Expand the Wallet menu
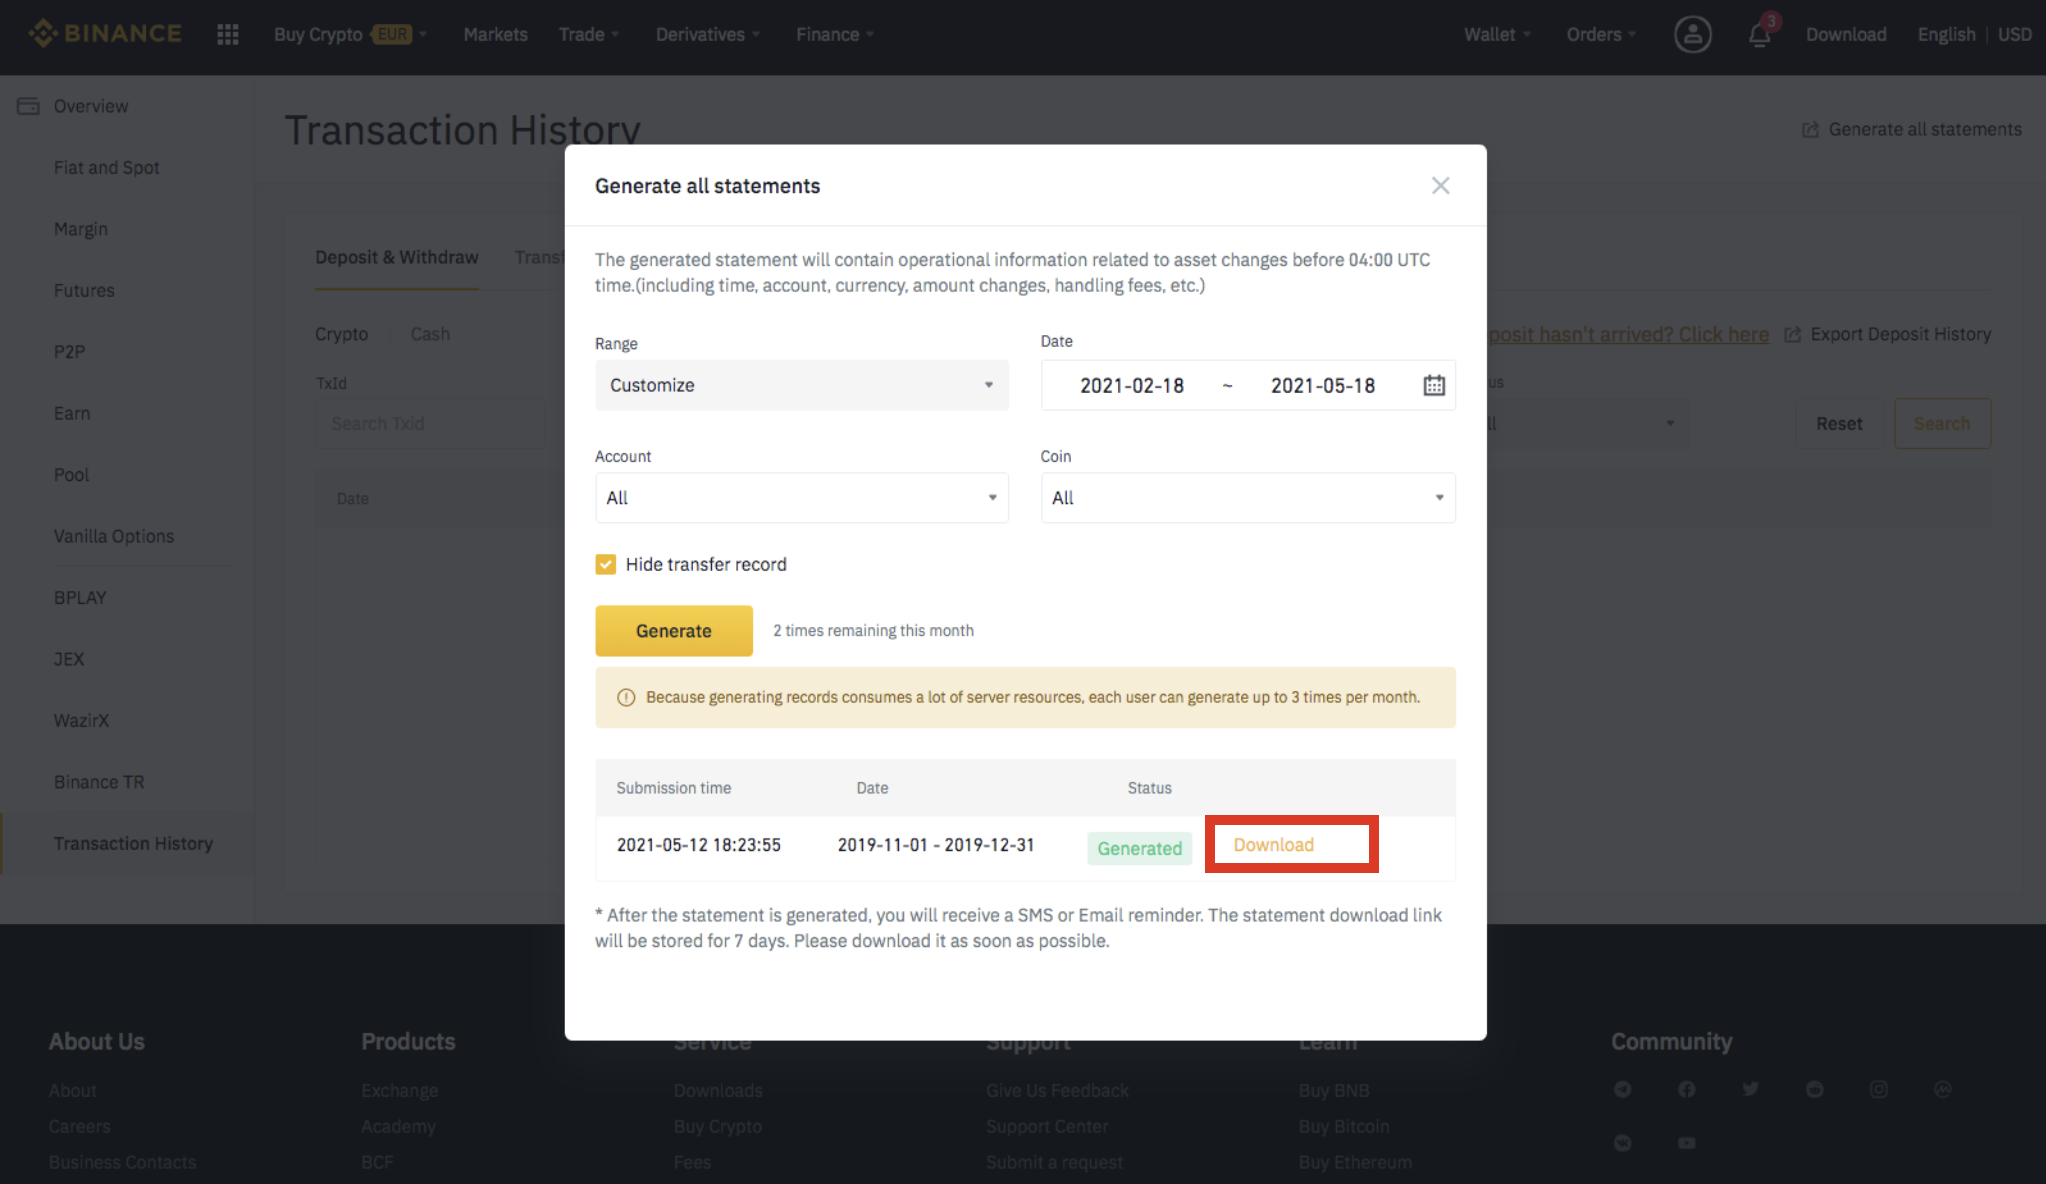This screenshot has height=1184, width=2046. (1497, 34)
